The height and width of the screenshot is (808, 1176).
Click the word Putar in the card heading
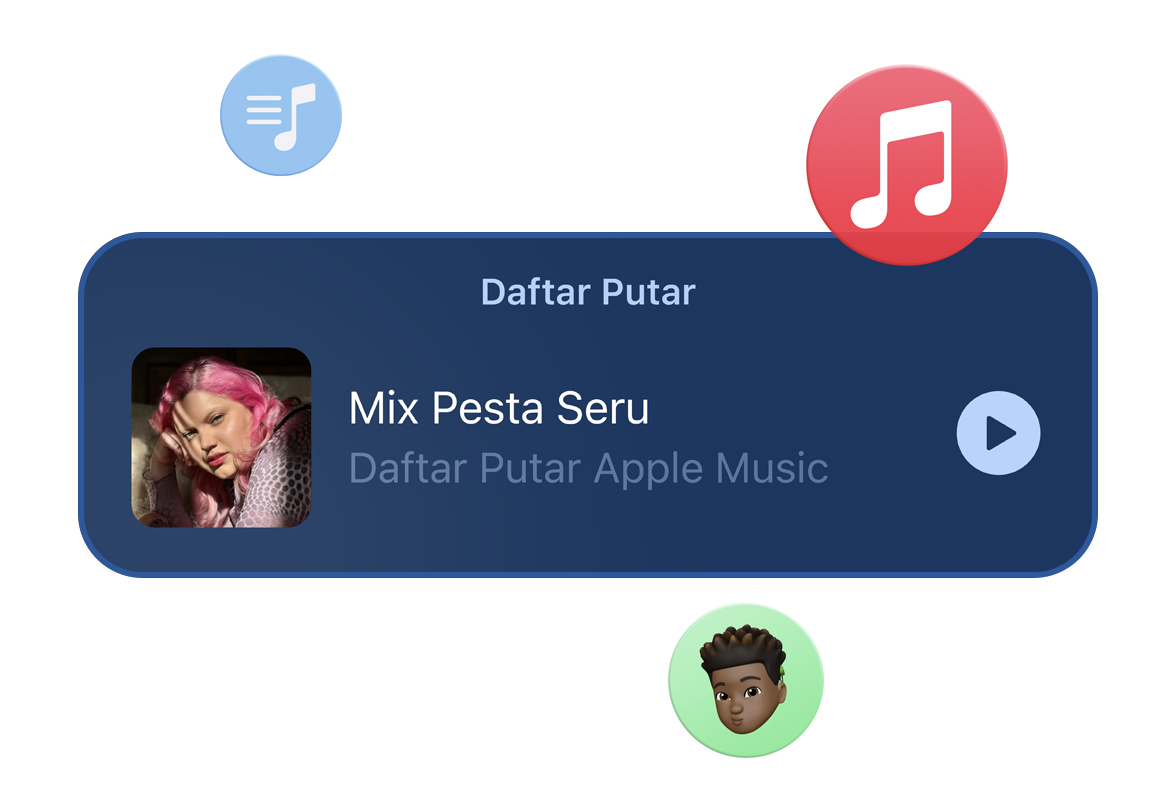point(649,292)
